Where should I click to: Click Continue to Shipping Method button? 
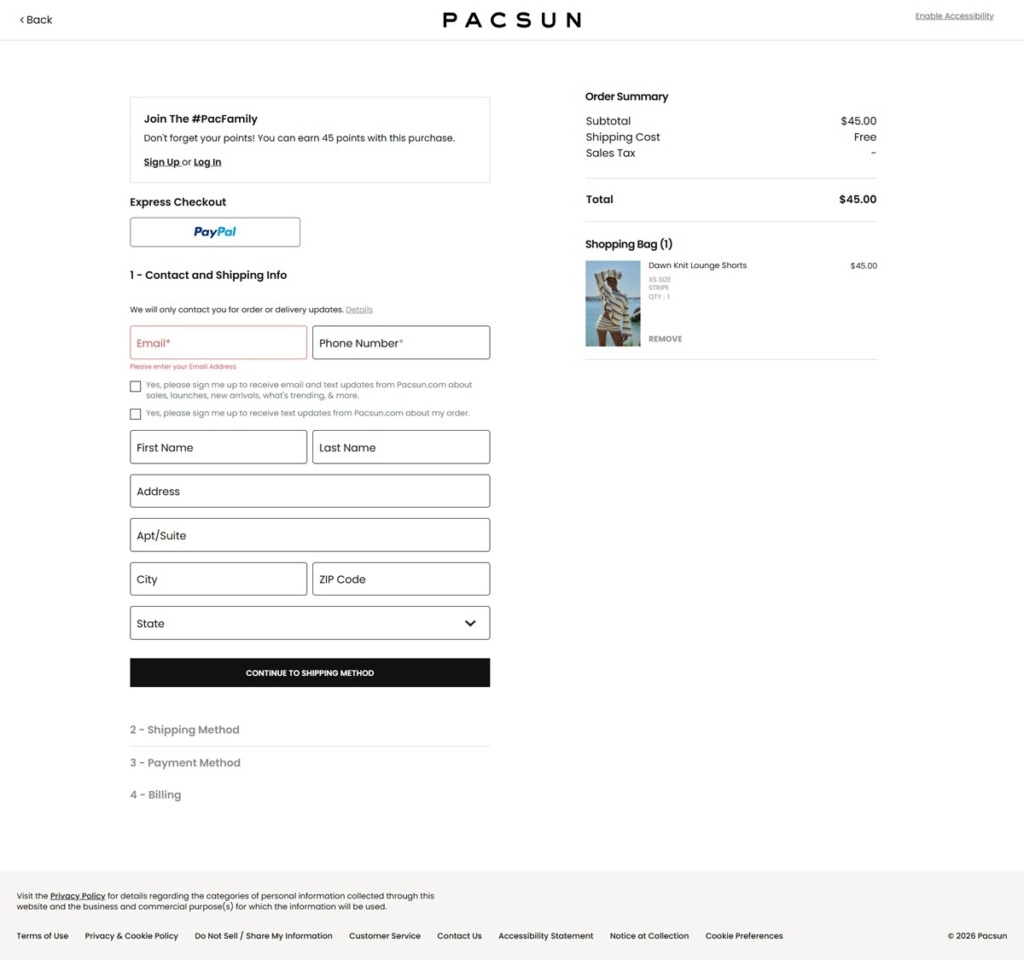coord(310,673)
